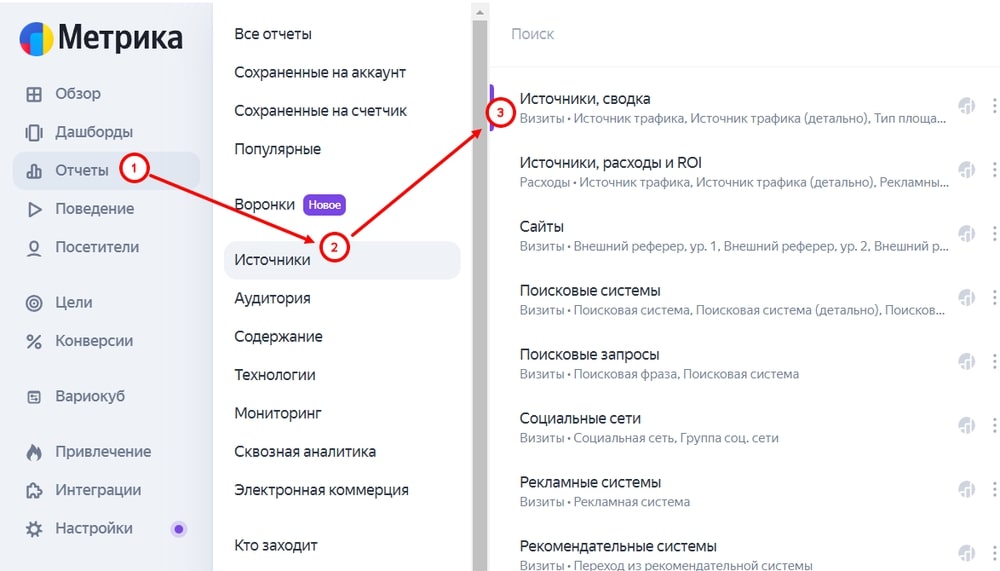Screen dimensions: 1000x571
Task: Open the Обзор grid icon
Action: [x=34, y=94]
